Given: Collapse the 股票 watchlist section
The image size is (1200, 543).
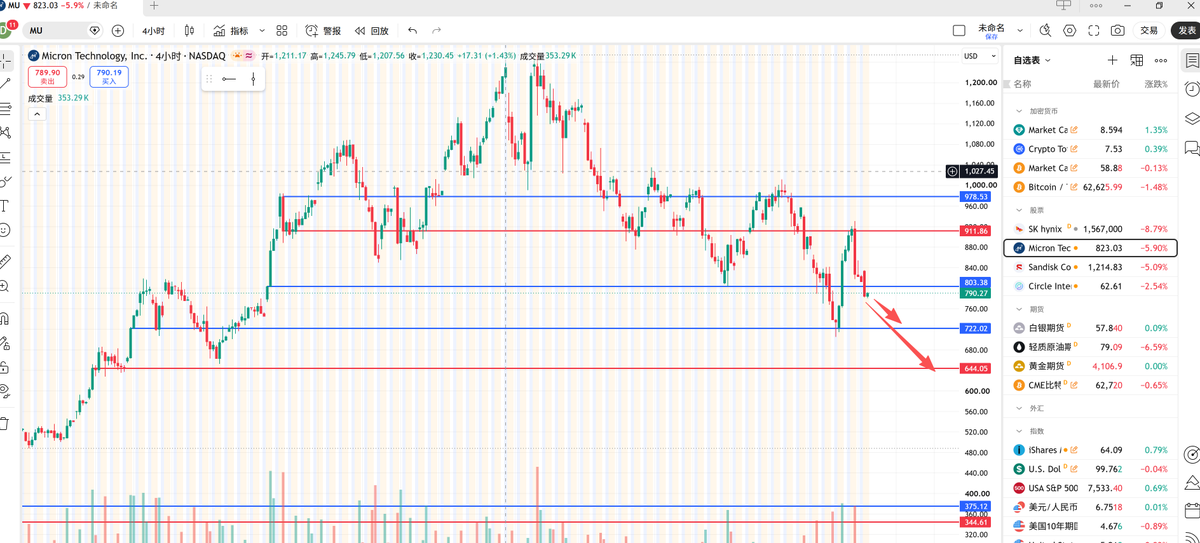Looking at the screenshot, I should pyautogui.click(x=1020, y=210).
